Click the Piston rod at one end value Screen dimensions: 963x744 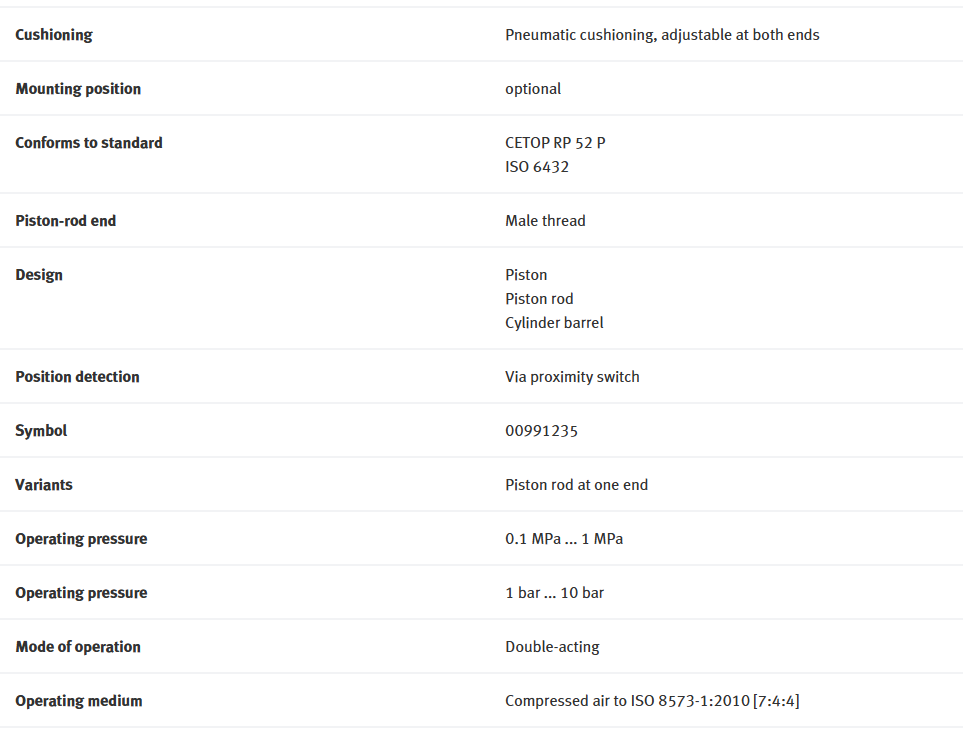coord(577,485)
